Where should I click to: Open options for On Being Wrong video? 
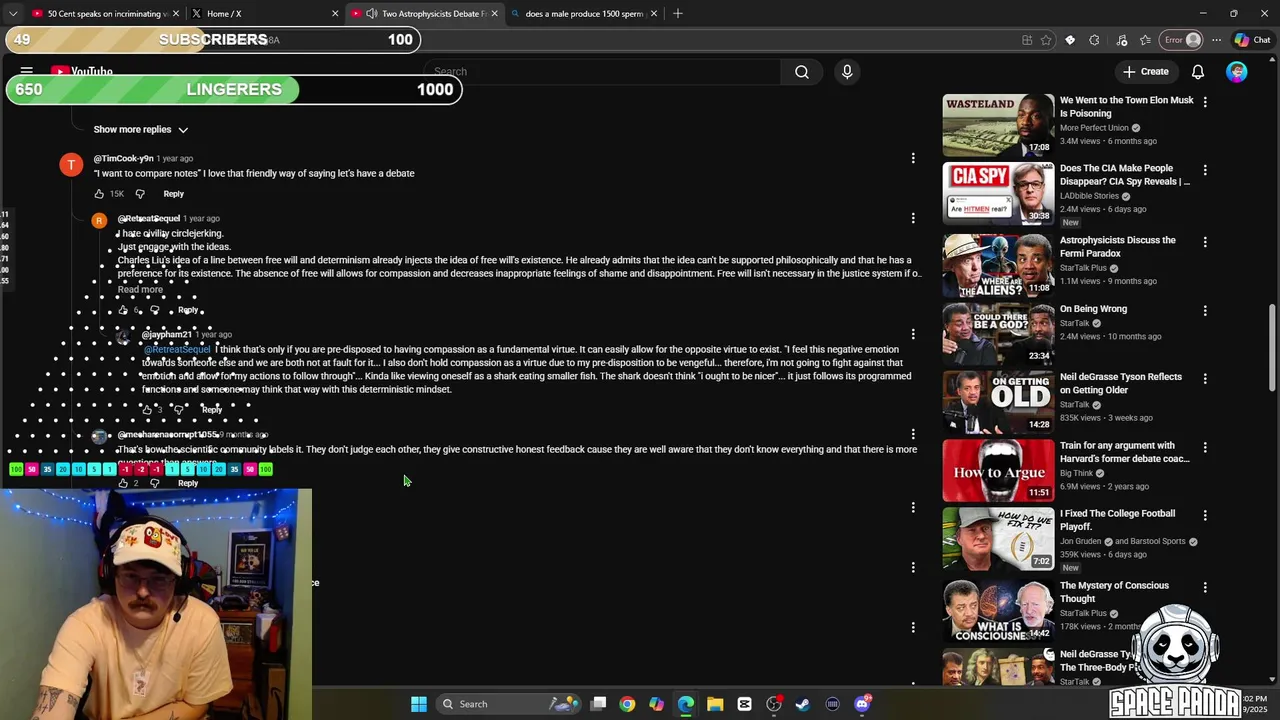1205,311
